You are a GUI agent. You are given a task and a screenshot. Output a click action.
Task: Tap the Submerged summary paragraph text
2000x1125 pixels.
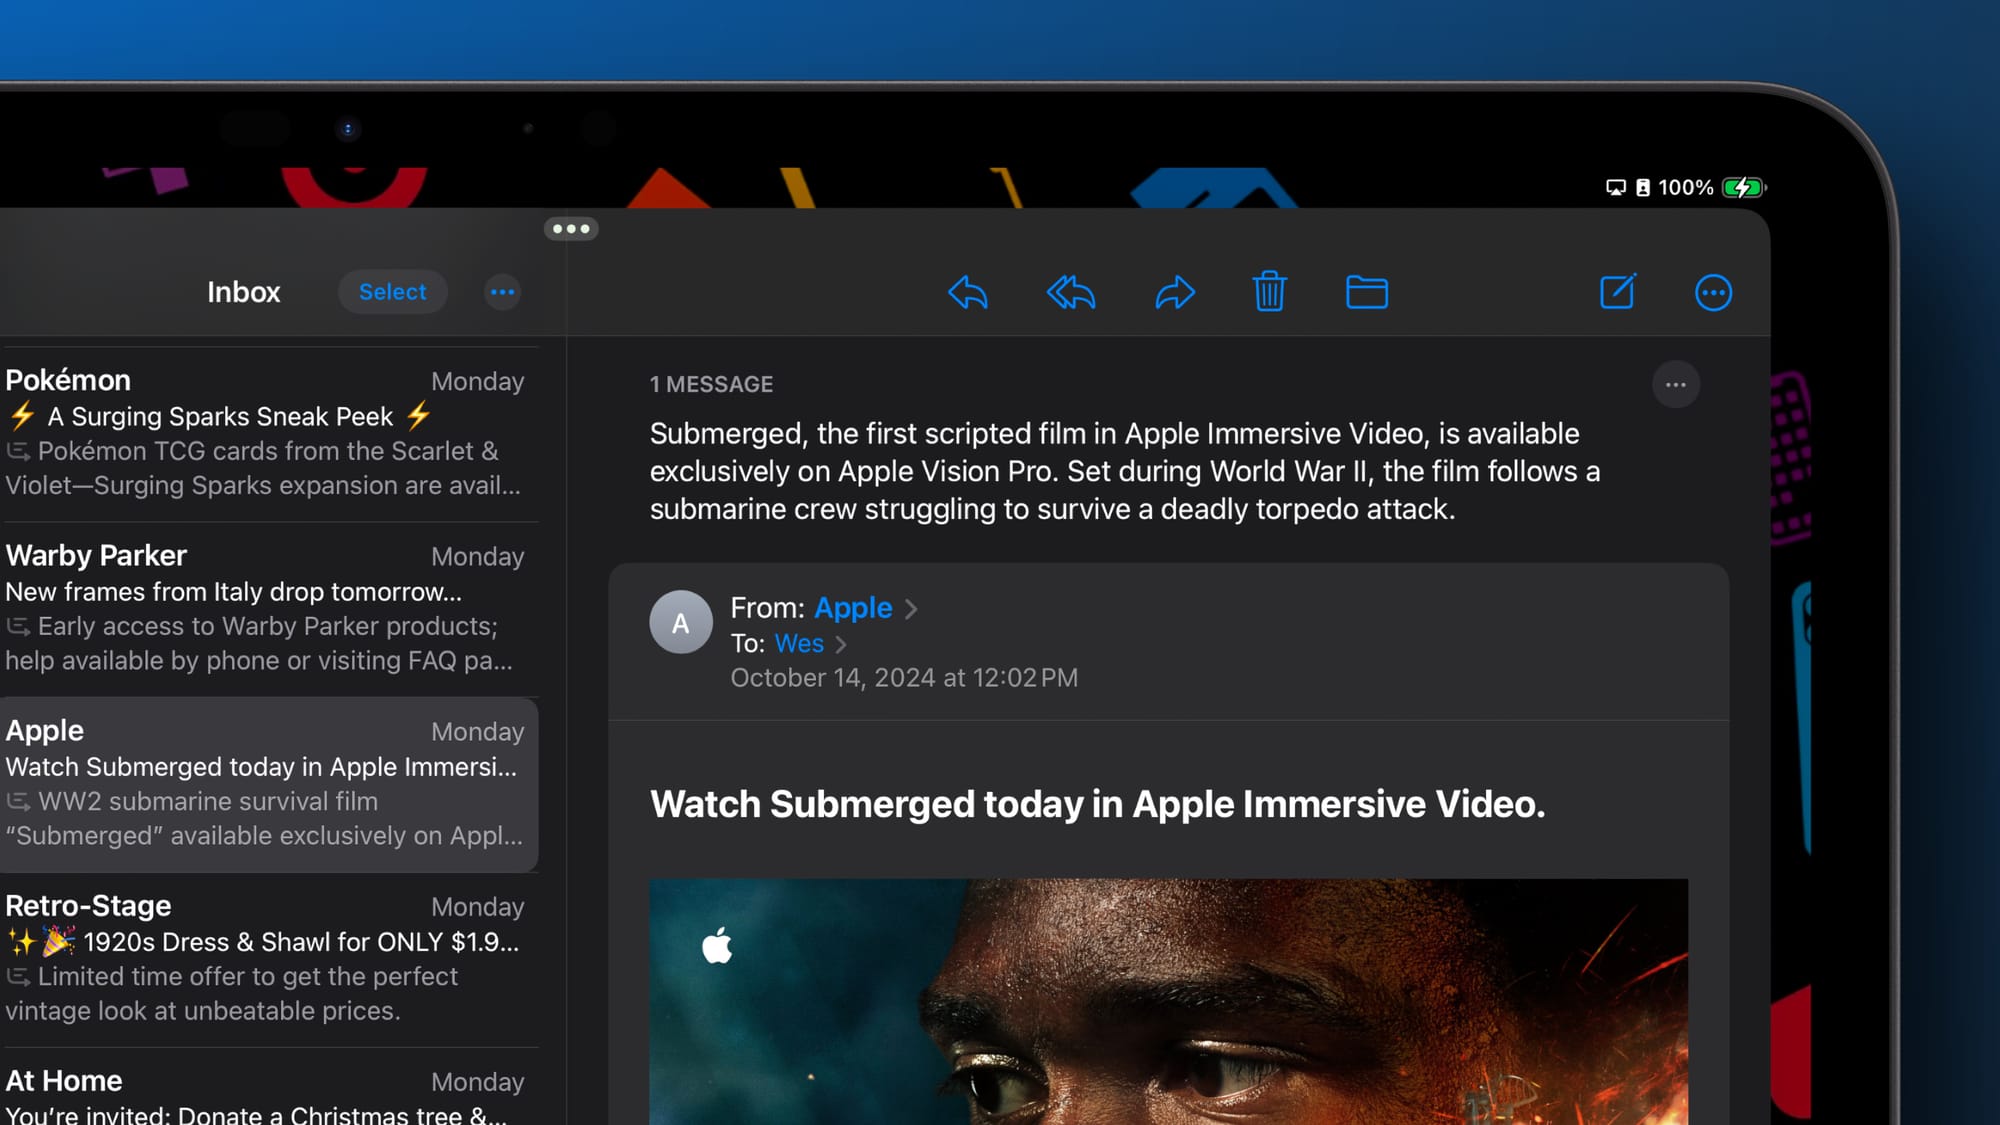1125,471
